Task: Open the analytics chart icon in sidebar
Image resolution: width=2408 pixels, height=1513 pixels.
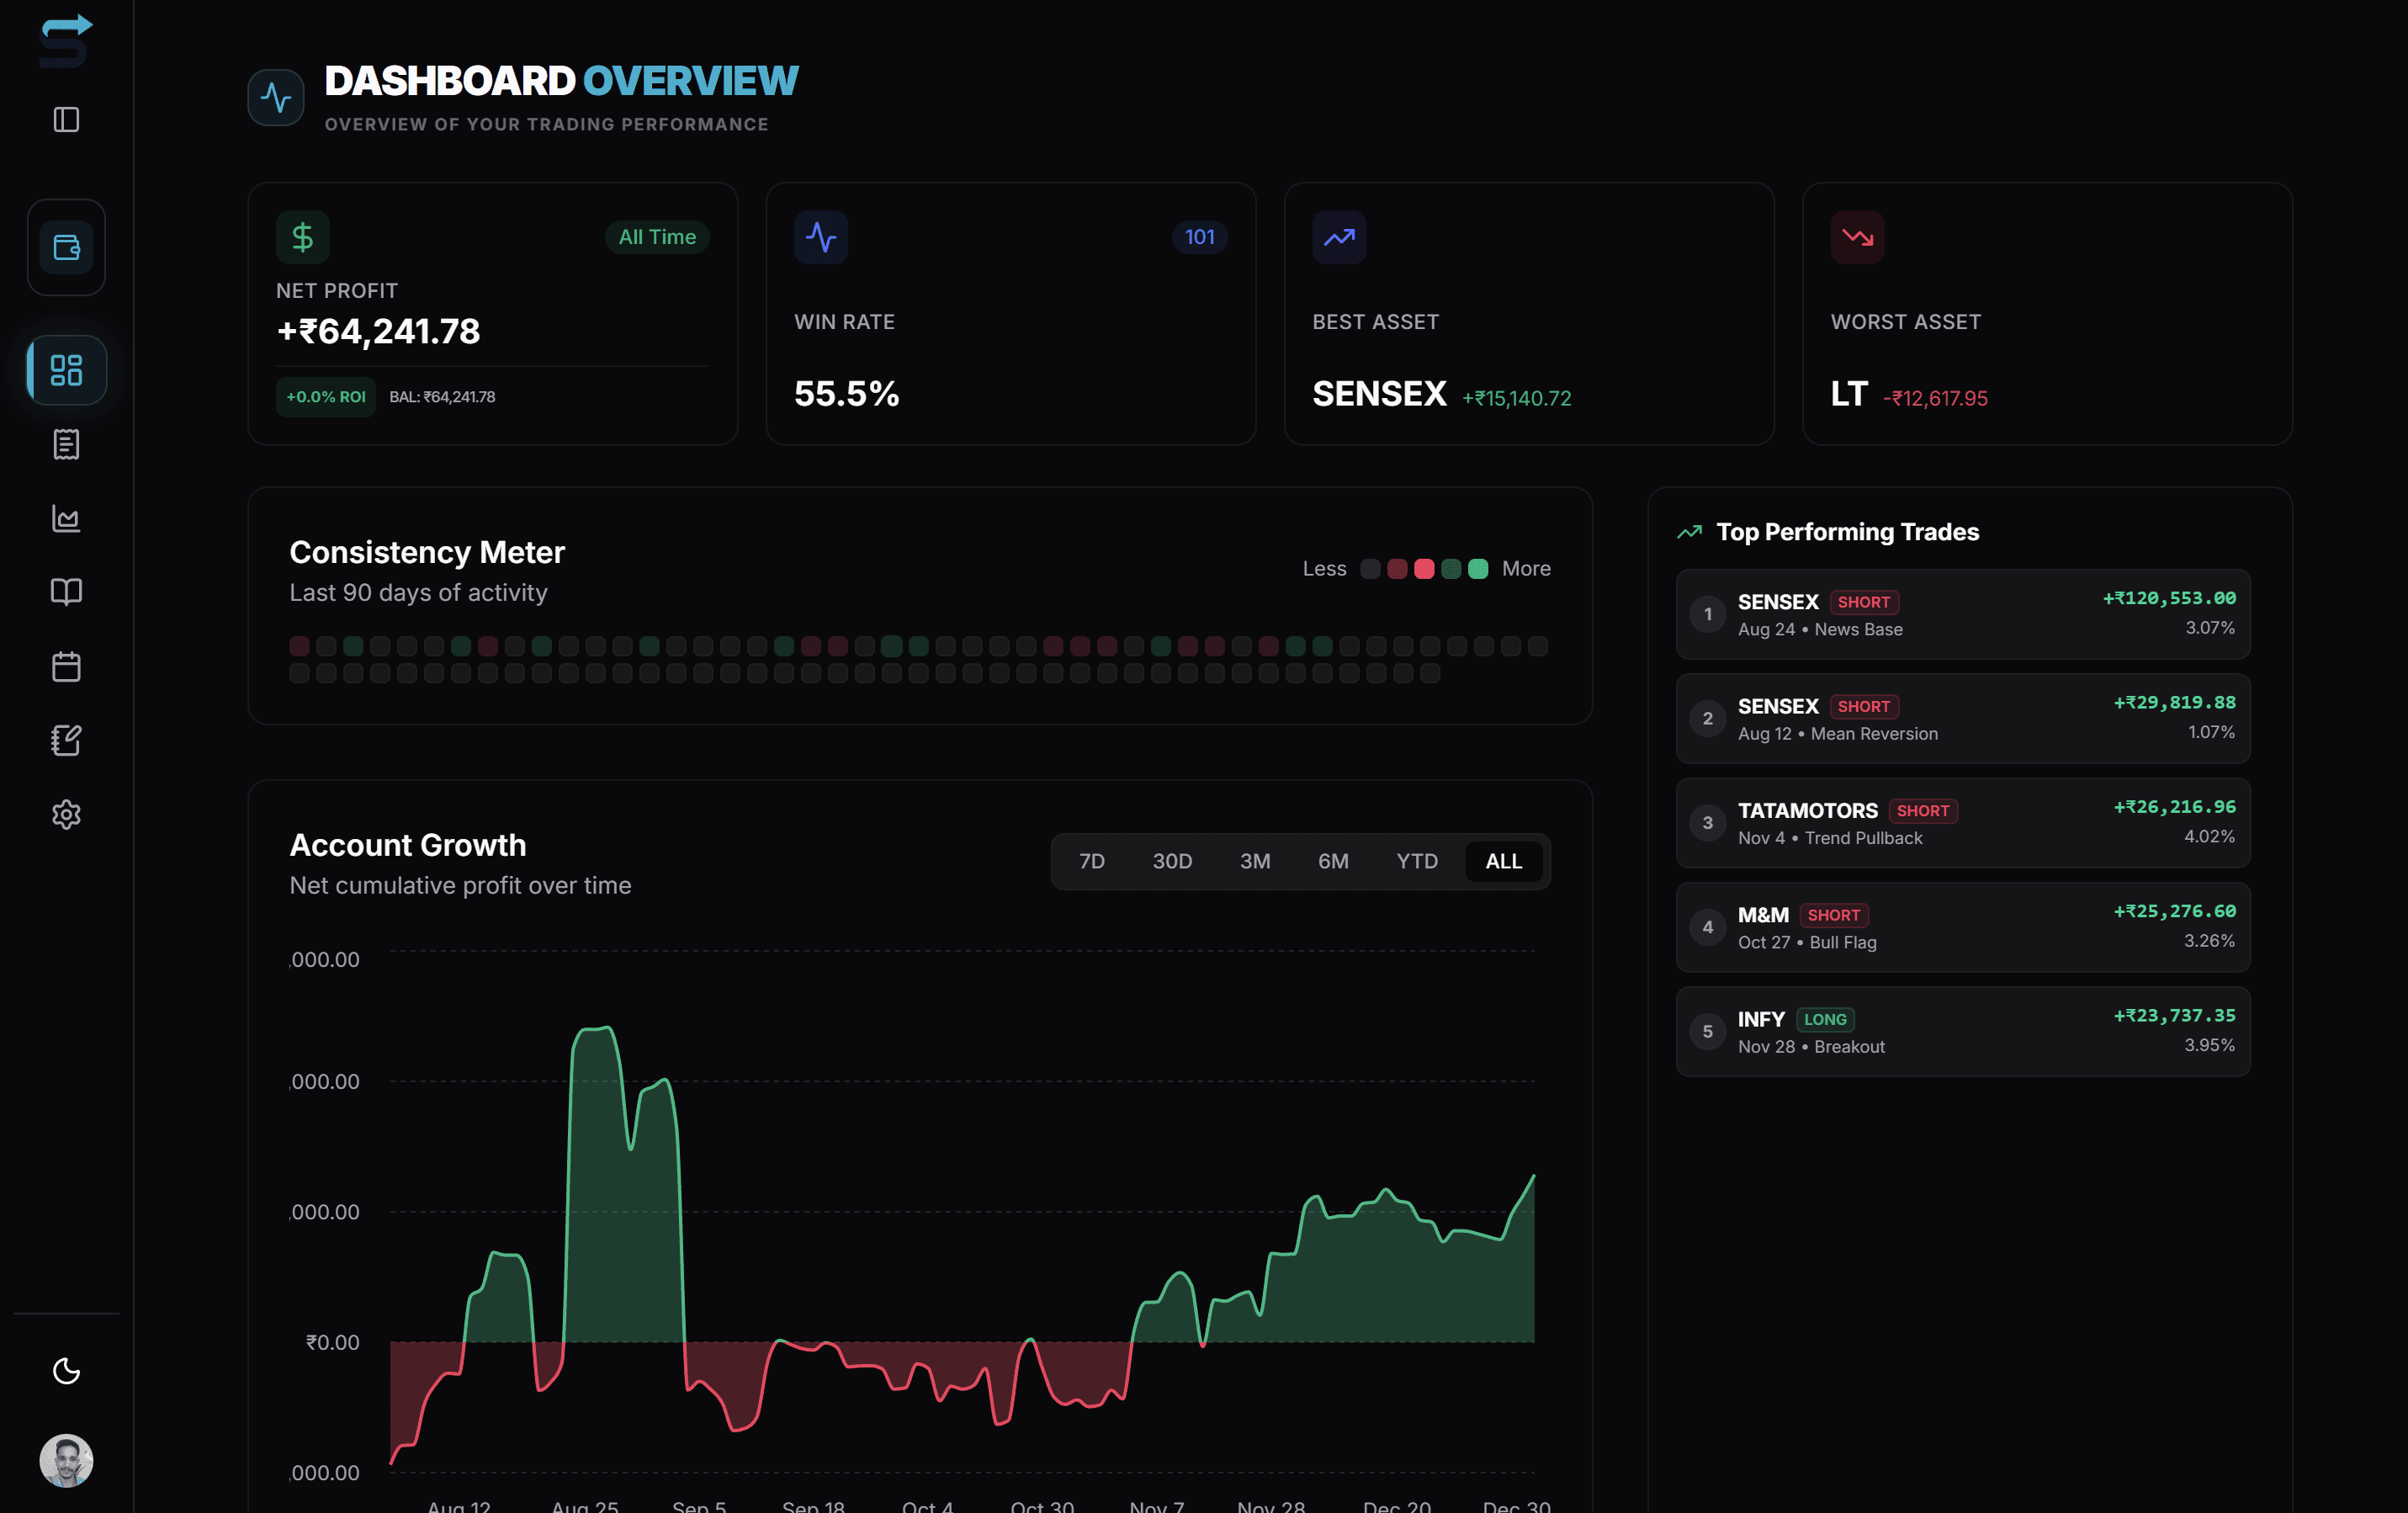Action: click(65, 519)
